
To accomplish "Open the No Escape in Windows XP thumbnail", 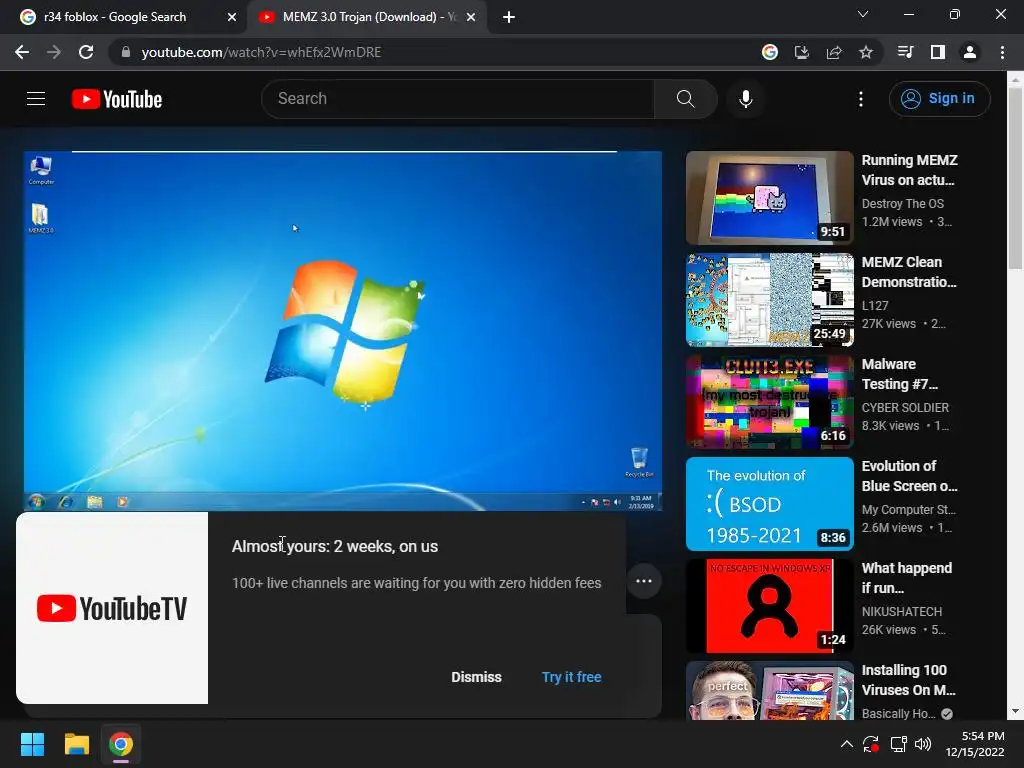I will pos(770,606).
